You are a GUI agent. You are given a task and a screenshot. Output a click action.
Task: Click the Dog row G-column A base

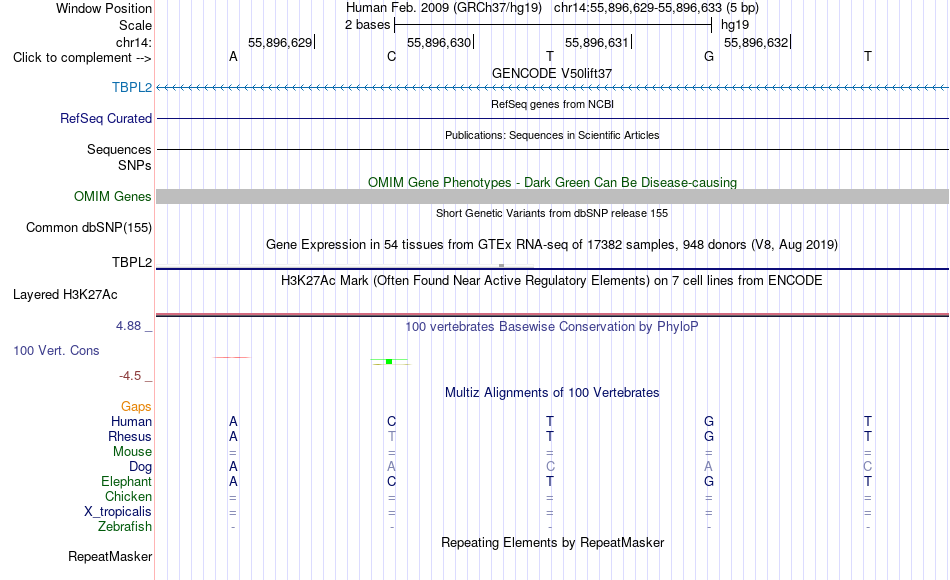pyautogui.click(x=709, y=467)
